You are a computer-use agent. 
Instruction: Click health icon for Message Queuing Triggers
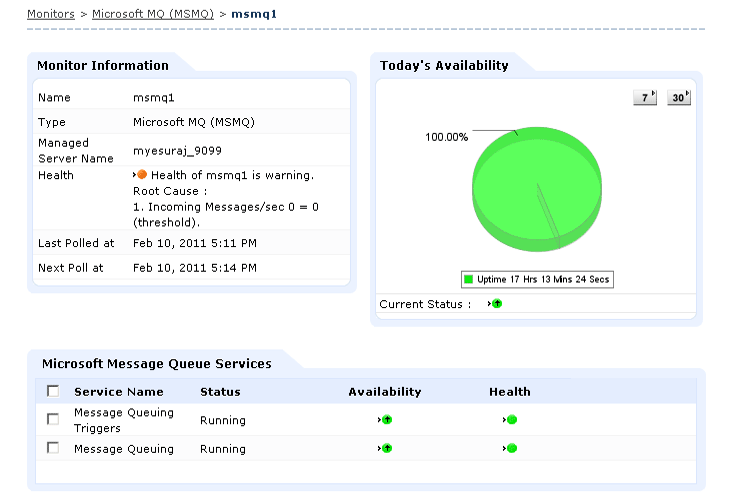(x=512, y=420)
